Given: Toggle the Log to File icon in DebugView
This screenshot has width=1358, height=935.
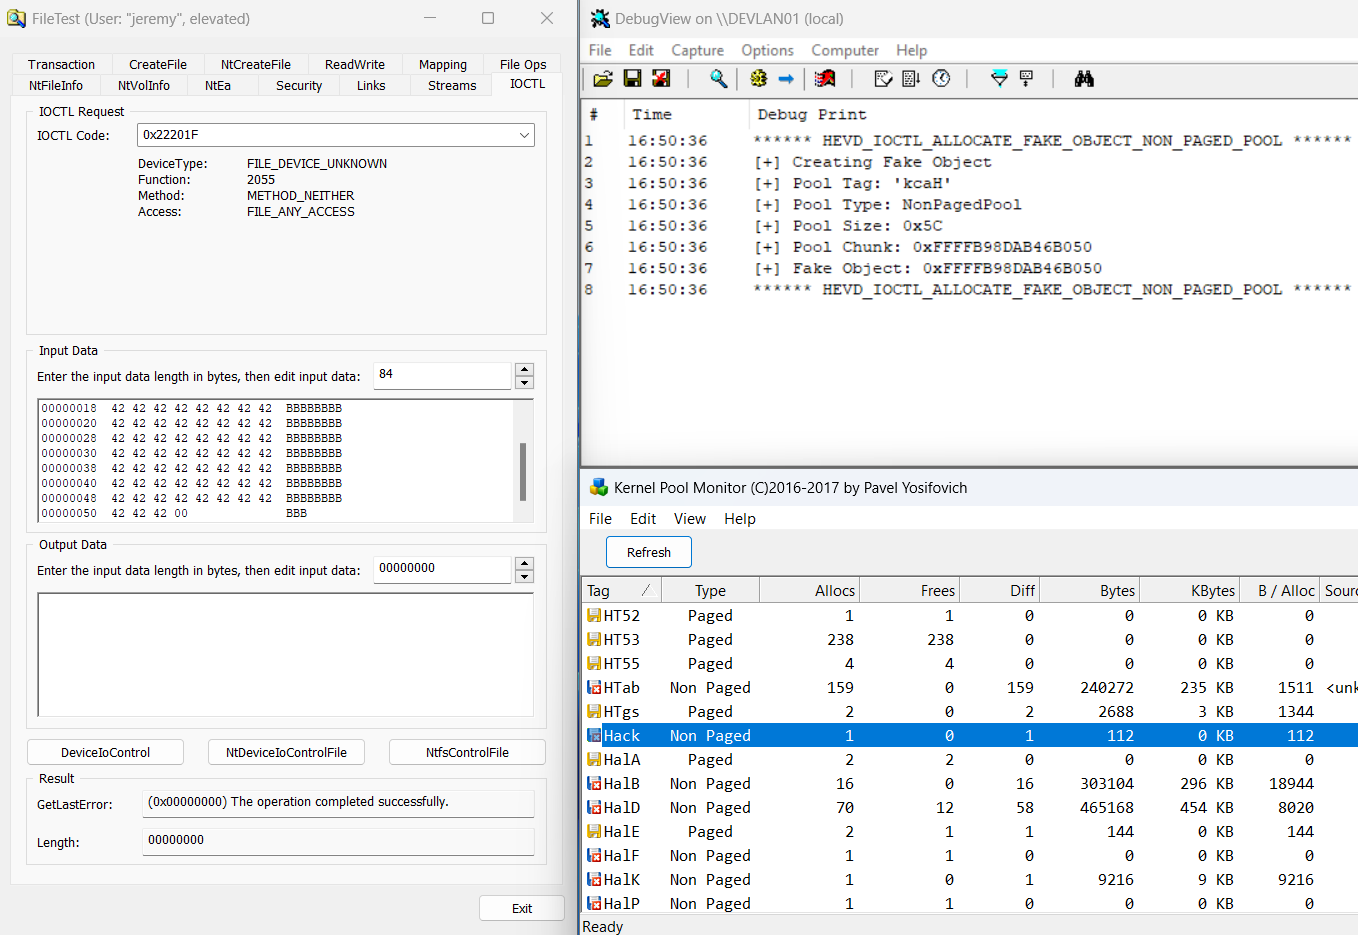Looking at the screenshot, I should 660,78.
